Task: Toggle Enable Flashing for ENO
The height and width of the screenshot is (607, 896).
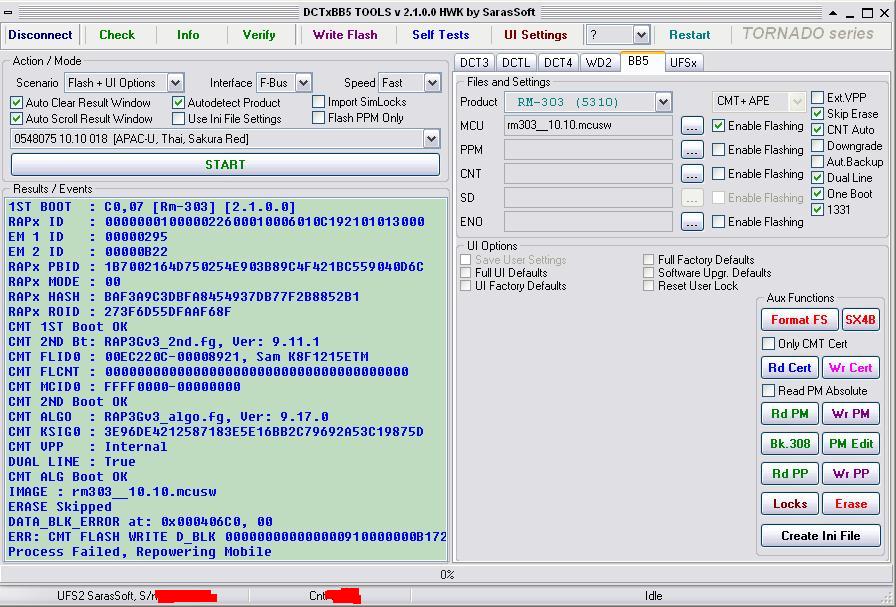Action: click(719, 222)
